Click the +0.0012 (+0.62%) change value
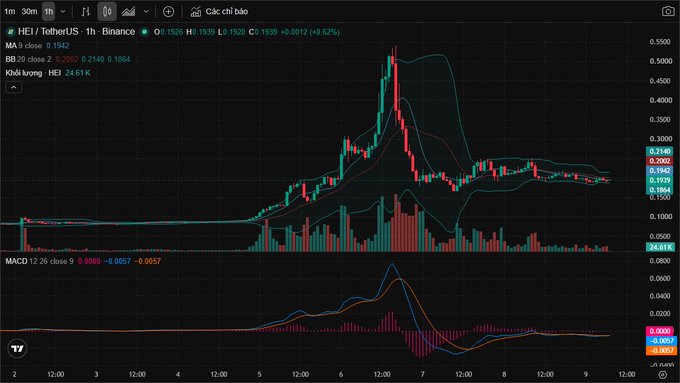This screenshot has height=383, width=680. [310, 32]
